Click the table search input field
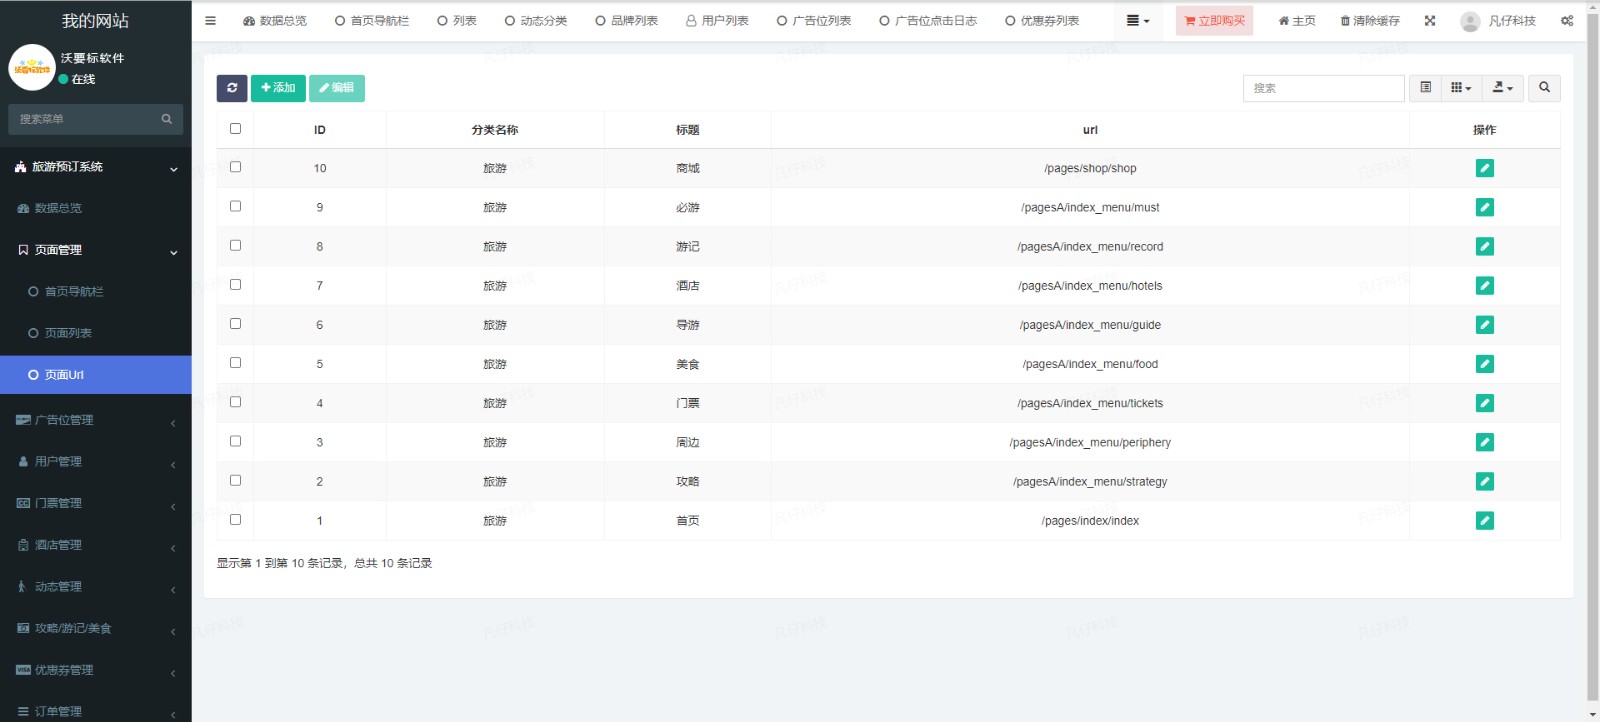Image resolution: width=1600 pixels, height=722 pixels. 1323,88
